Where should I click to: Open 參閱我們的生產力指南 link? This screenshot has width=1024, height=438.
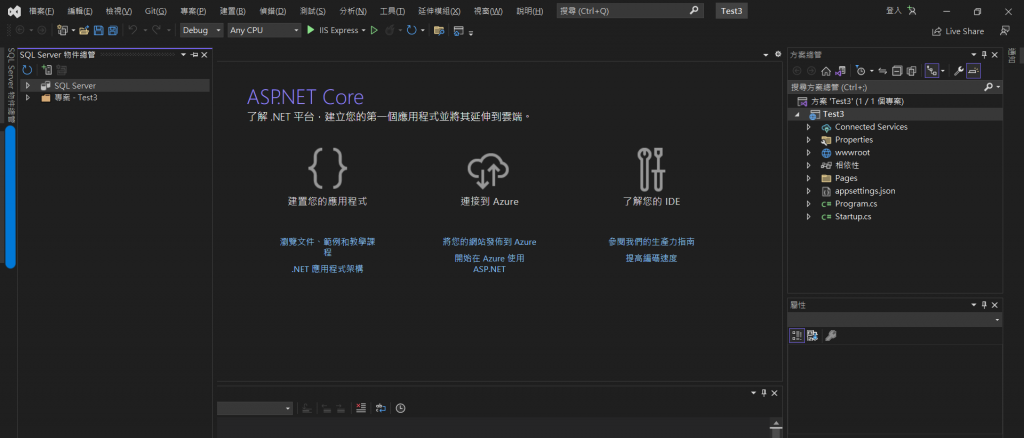[651, 242]
